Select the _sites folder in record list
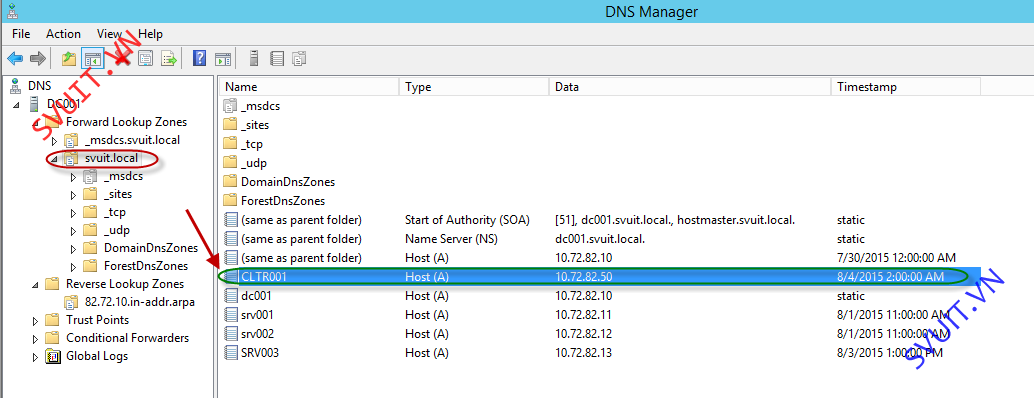This screenshot has height=398, width=1034. click(255, 125)
